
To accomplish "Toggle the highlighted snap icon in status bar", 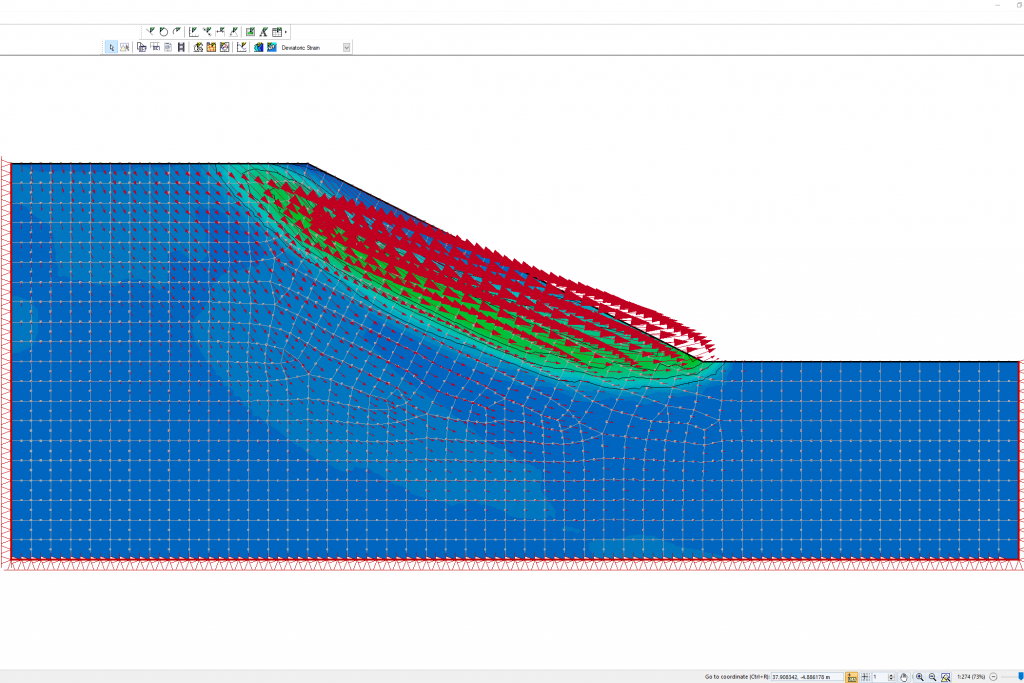I will coord(850,675).
